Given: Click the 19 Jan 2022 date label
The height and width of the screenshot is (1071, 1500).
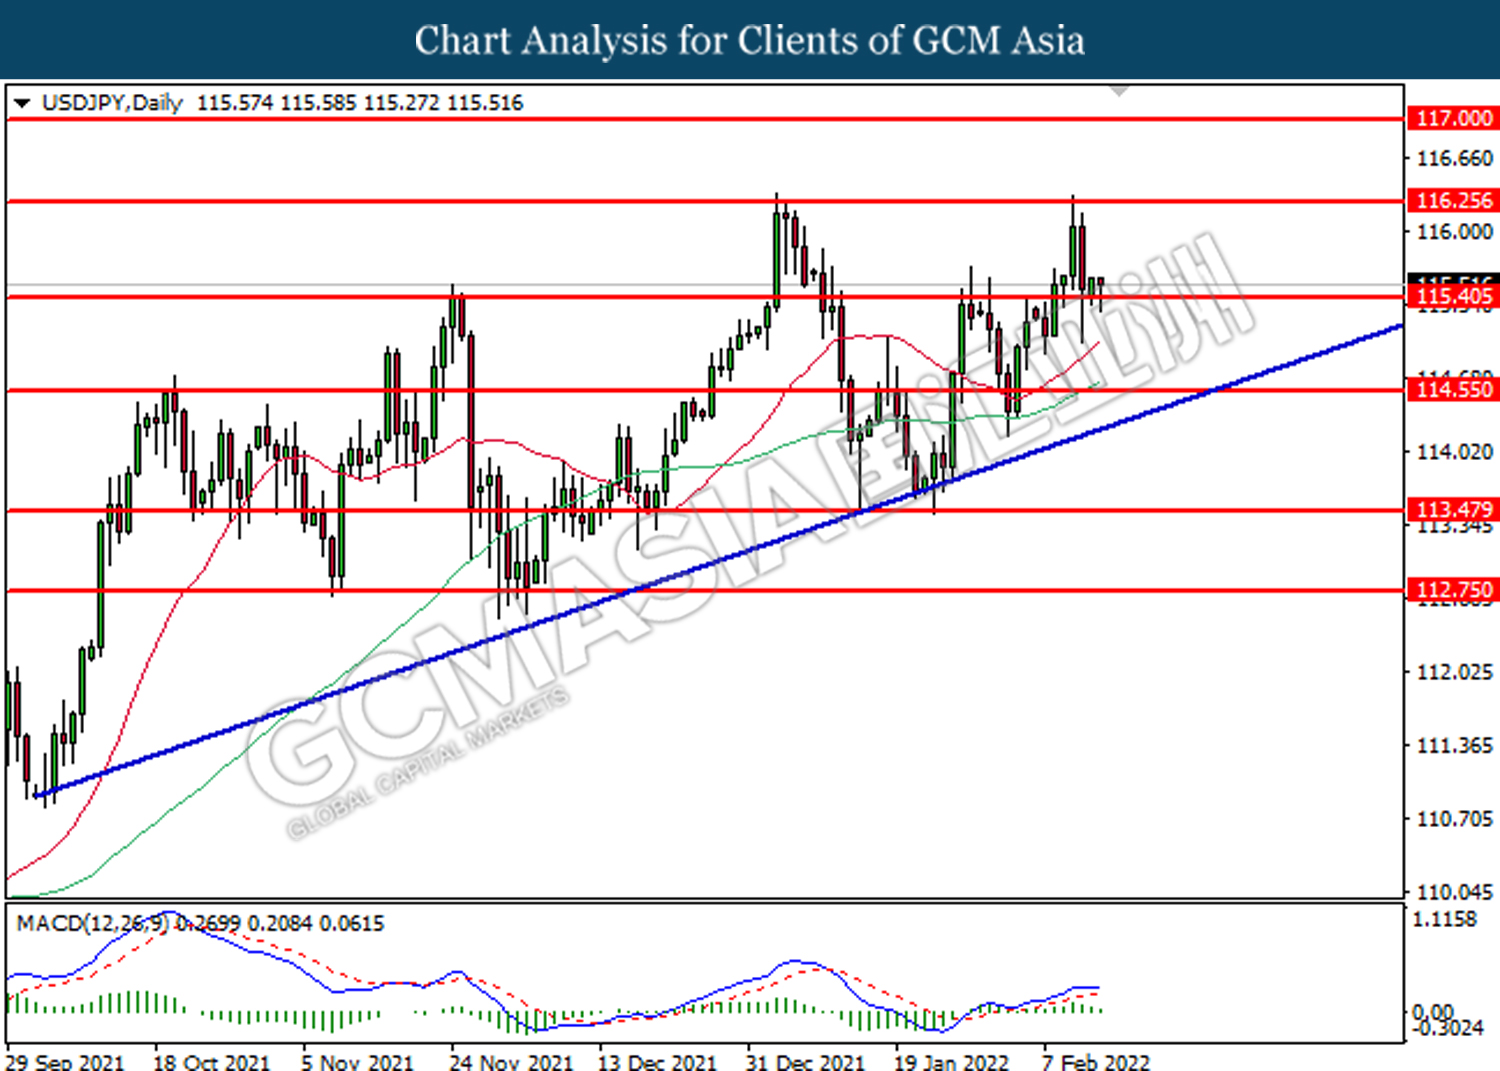Looking at the screenshot, I should pyautogui.click(x=951, y=1061).
